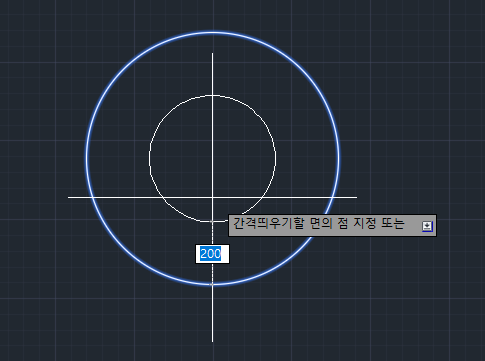Open the dynamic prompt options arrow icon

(x=427, y=226)
